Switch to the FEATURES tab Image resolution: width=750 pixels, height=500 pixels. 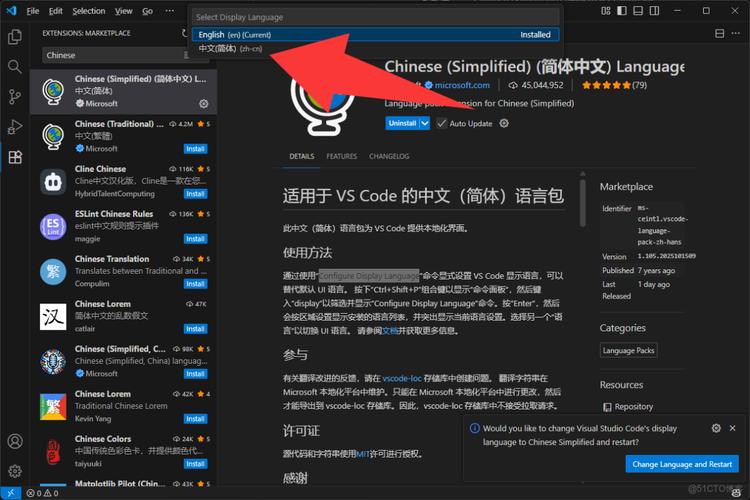tap(342, 156)
